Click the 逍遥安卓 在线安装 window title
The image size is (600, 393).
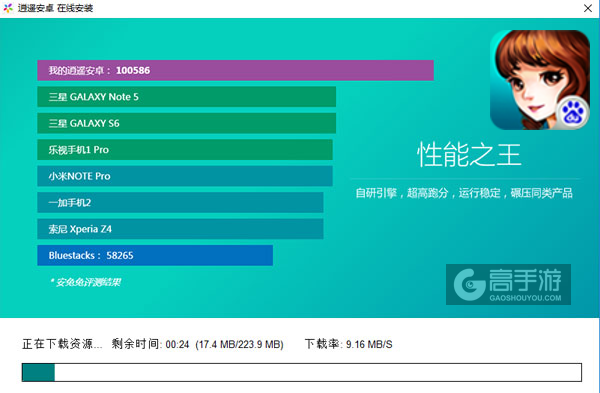tap(55, 8)
